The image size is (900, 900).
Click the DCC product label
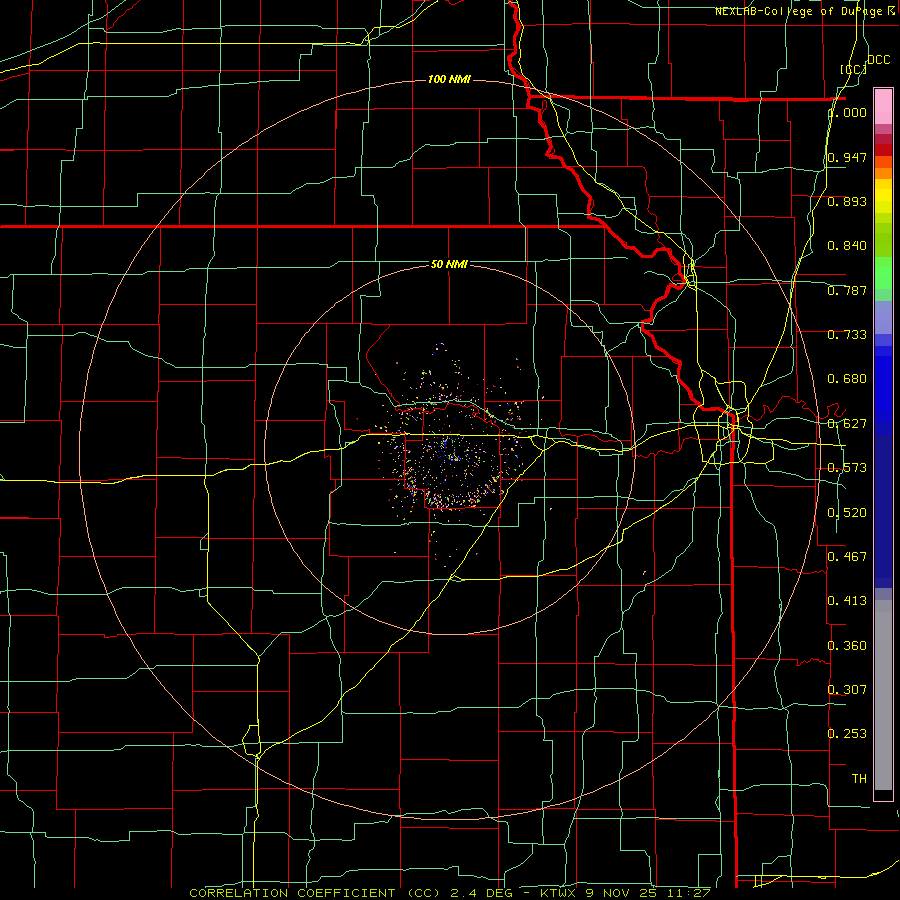[x=878, y=60]
